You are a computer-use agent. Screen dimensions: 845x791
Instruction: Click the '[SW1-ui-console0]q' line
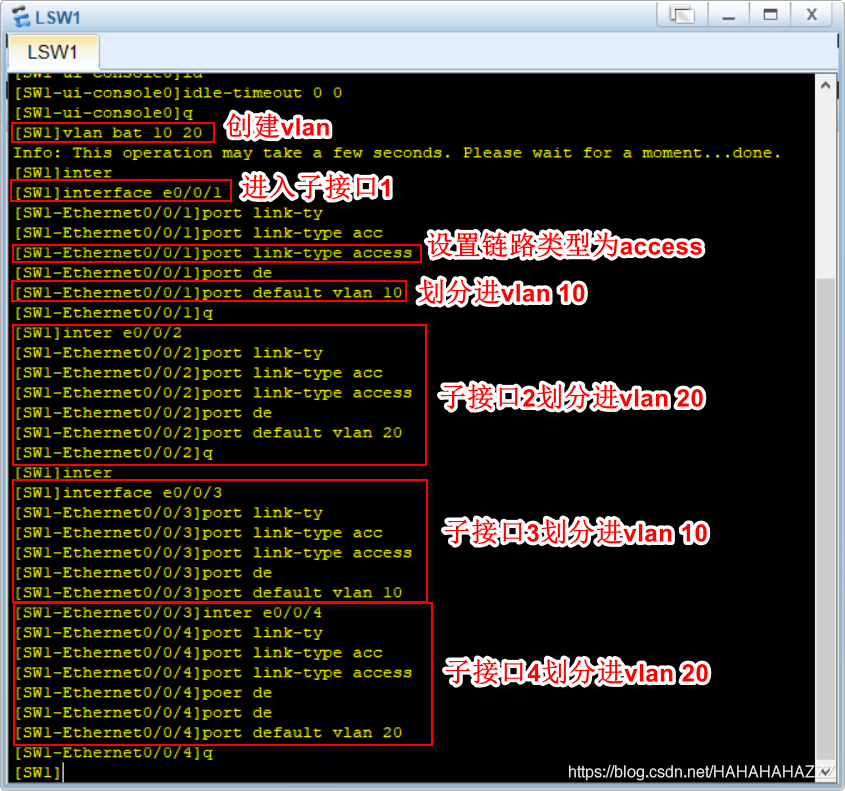coord(103,113)
